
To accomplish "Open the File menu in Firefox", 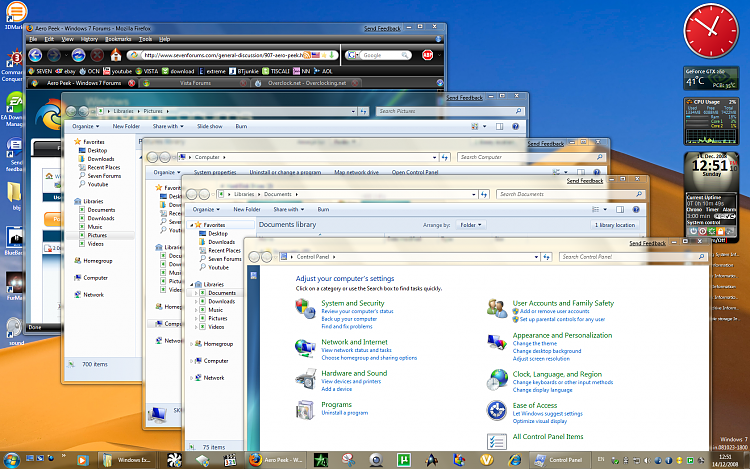I will [x=33, y=39].
